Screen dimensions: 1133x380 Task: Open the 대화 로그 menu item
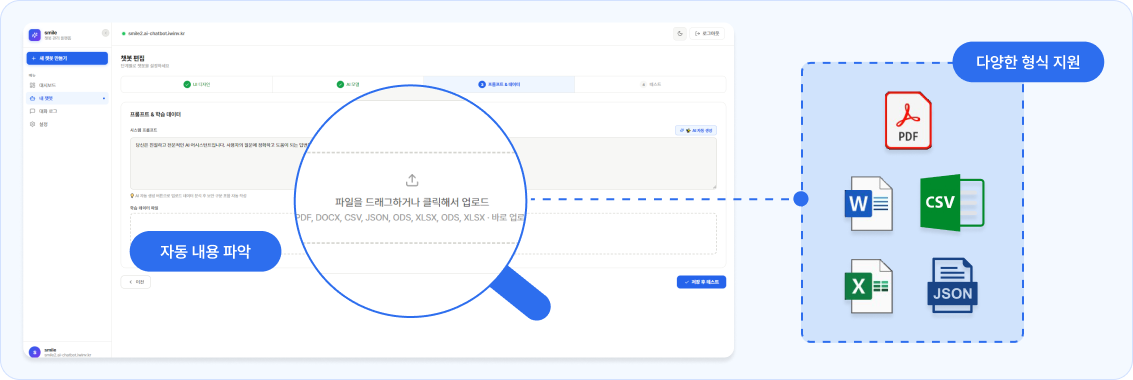[67, 111]
